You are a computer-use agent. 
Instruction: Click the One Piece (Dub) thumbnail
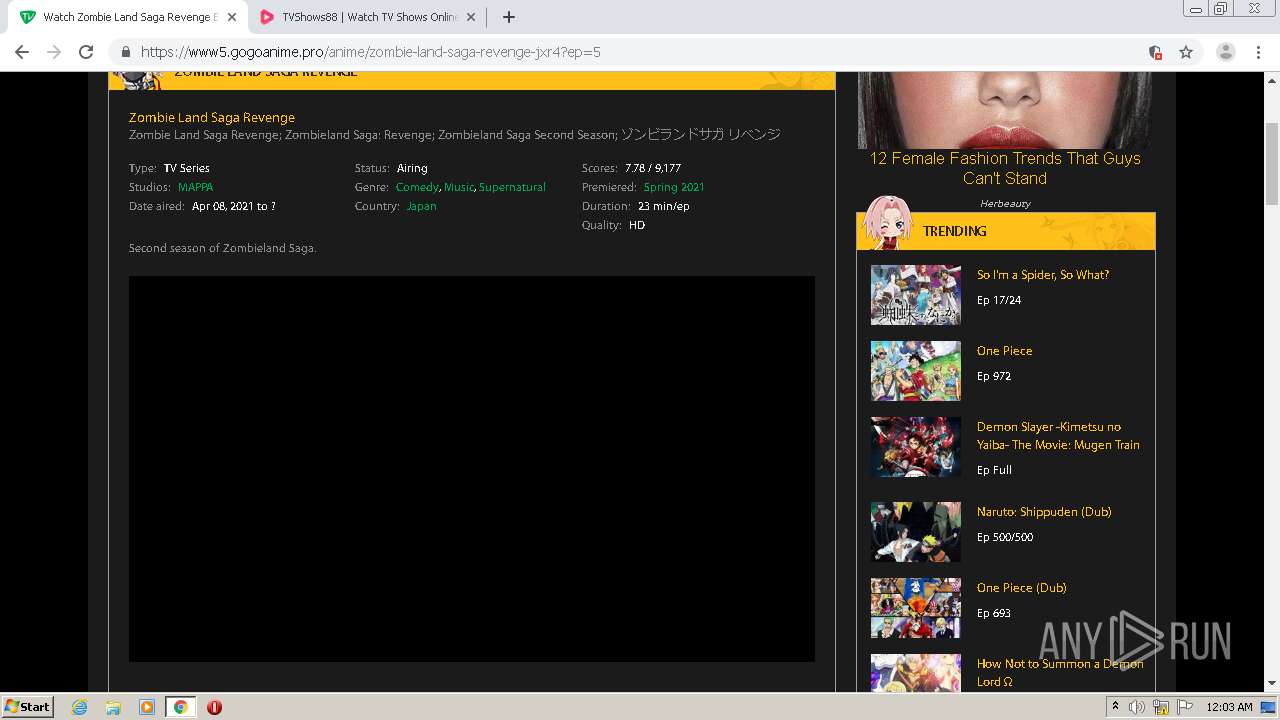916,608
